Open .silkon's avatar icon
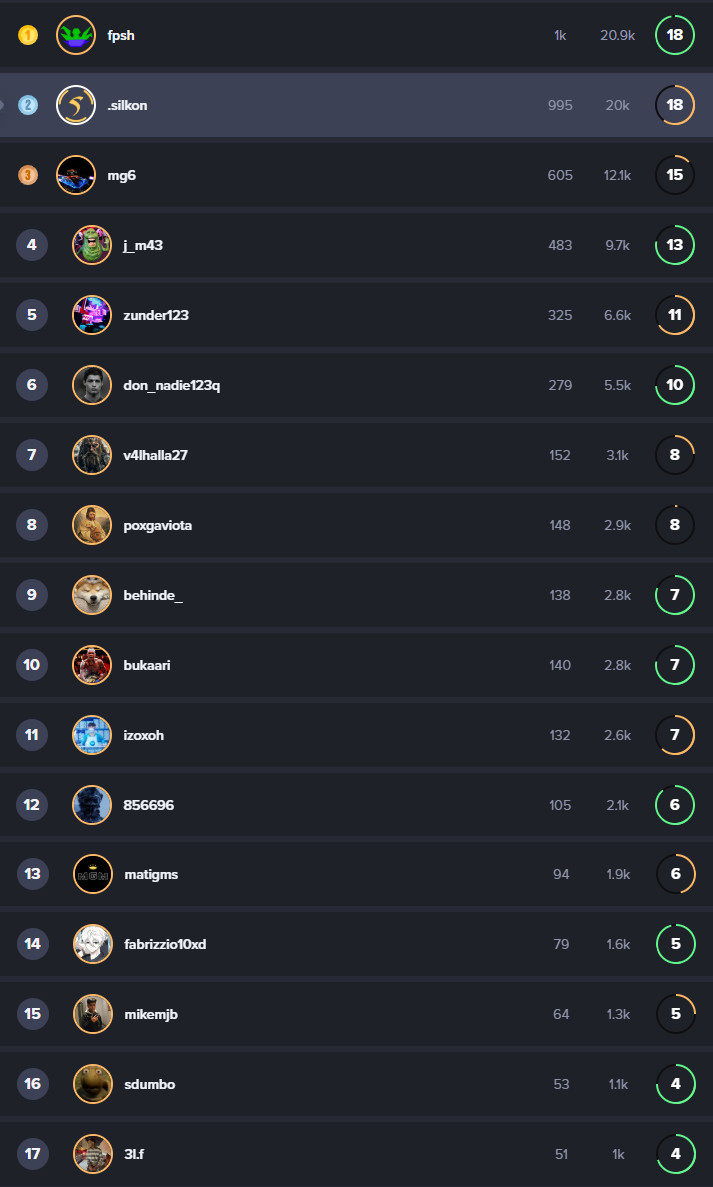This screenshot has width=713, height=1187. [x=76, y=105]
